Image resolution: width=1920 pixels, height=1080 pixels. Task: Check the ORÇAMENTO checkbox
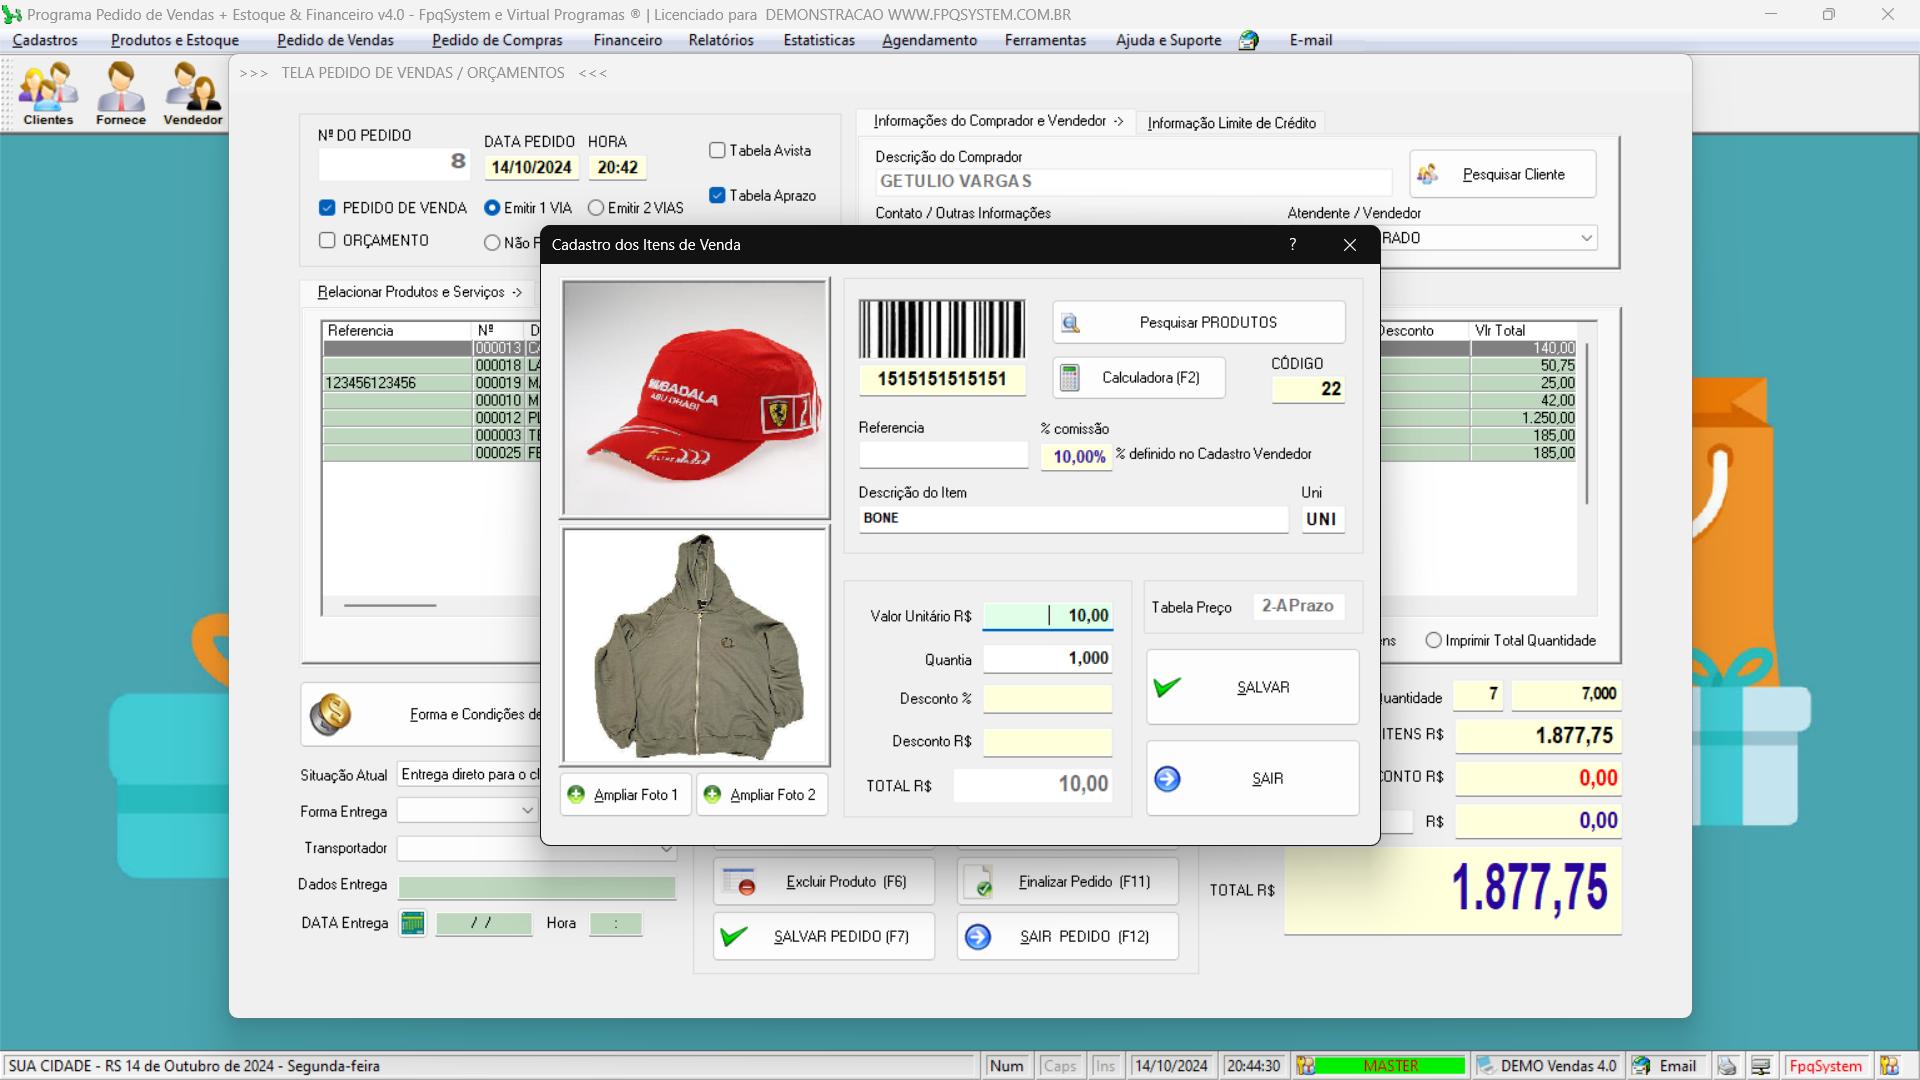click(327, 240)
